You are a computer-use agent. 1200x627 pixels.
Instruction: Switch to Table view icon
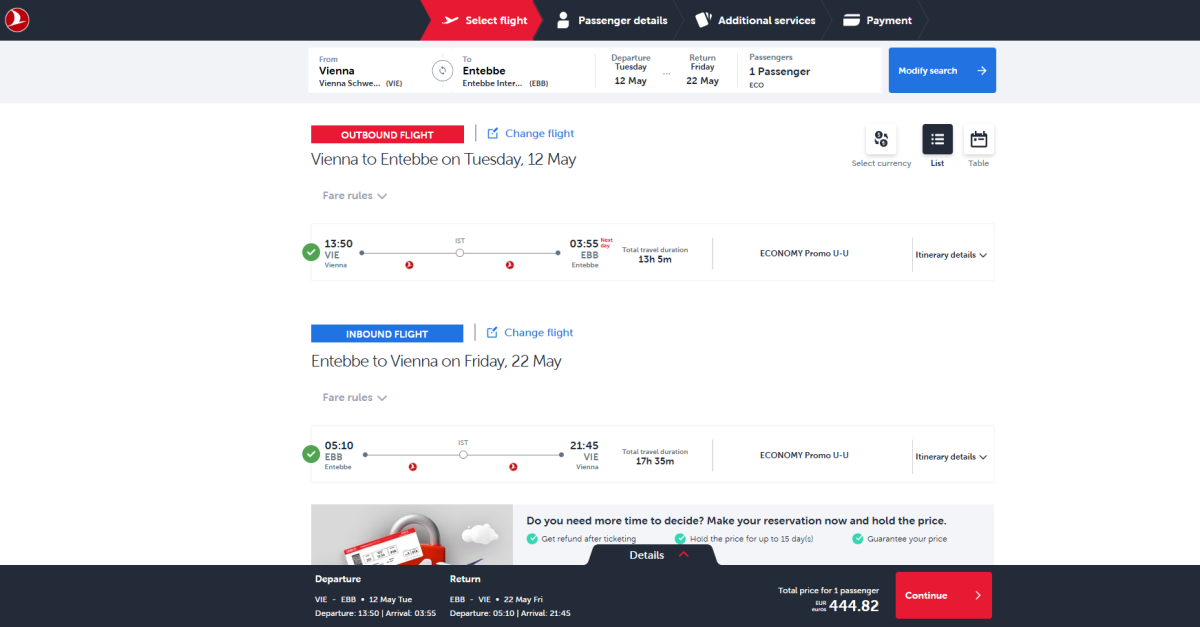978,140
